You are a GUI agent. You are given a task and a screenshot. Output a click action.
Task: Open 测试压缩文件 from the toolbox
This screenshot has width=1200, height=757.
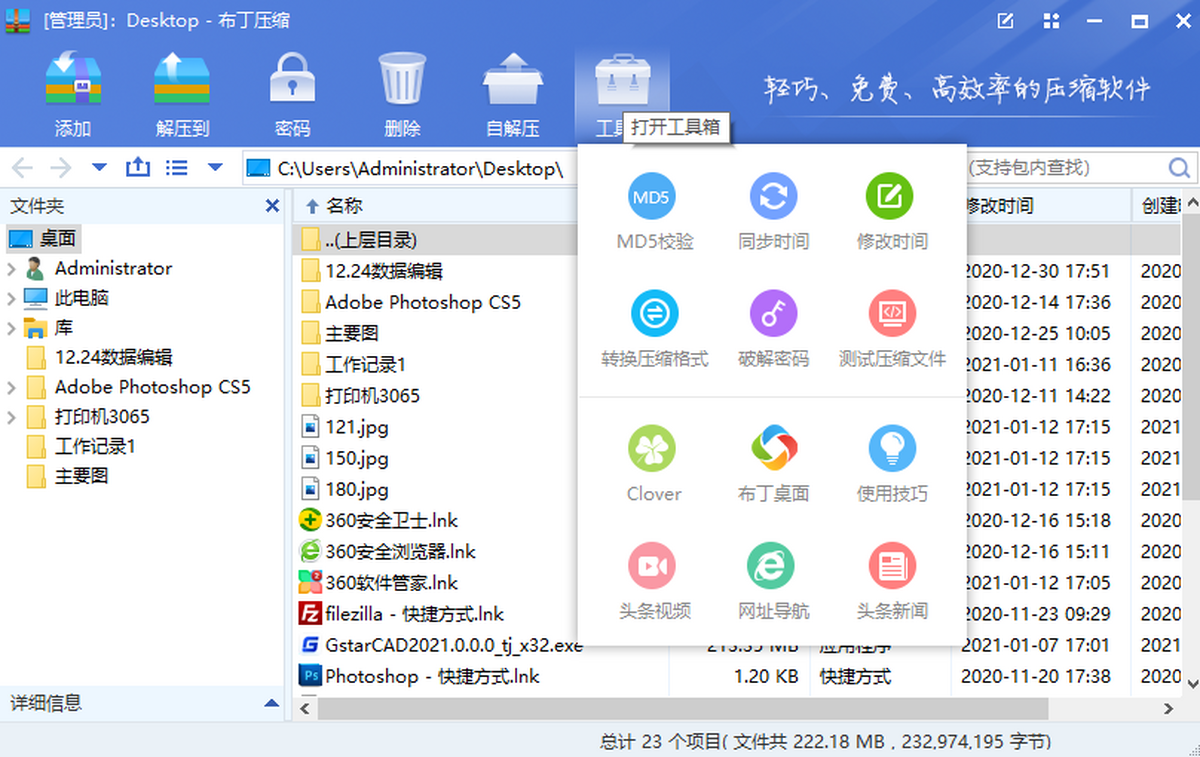[891, 315]
